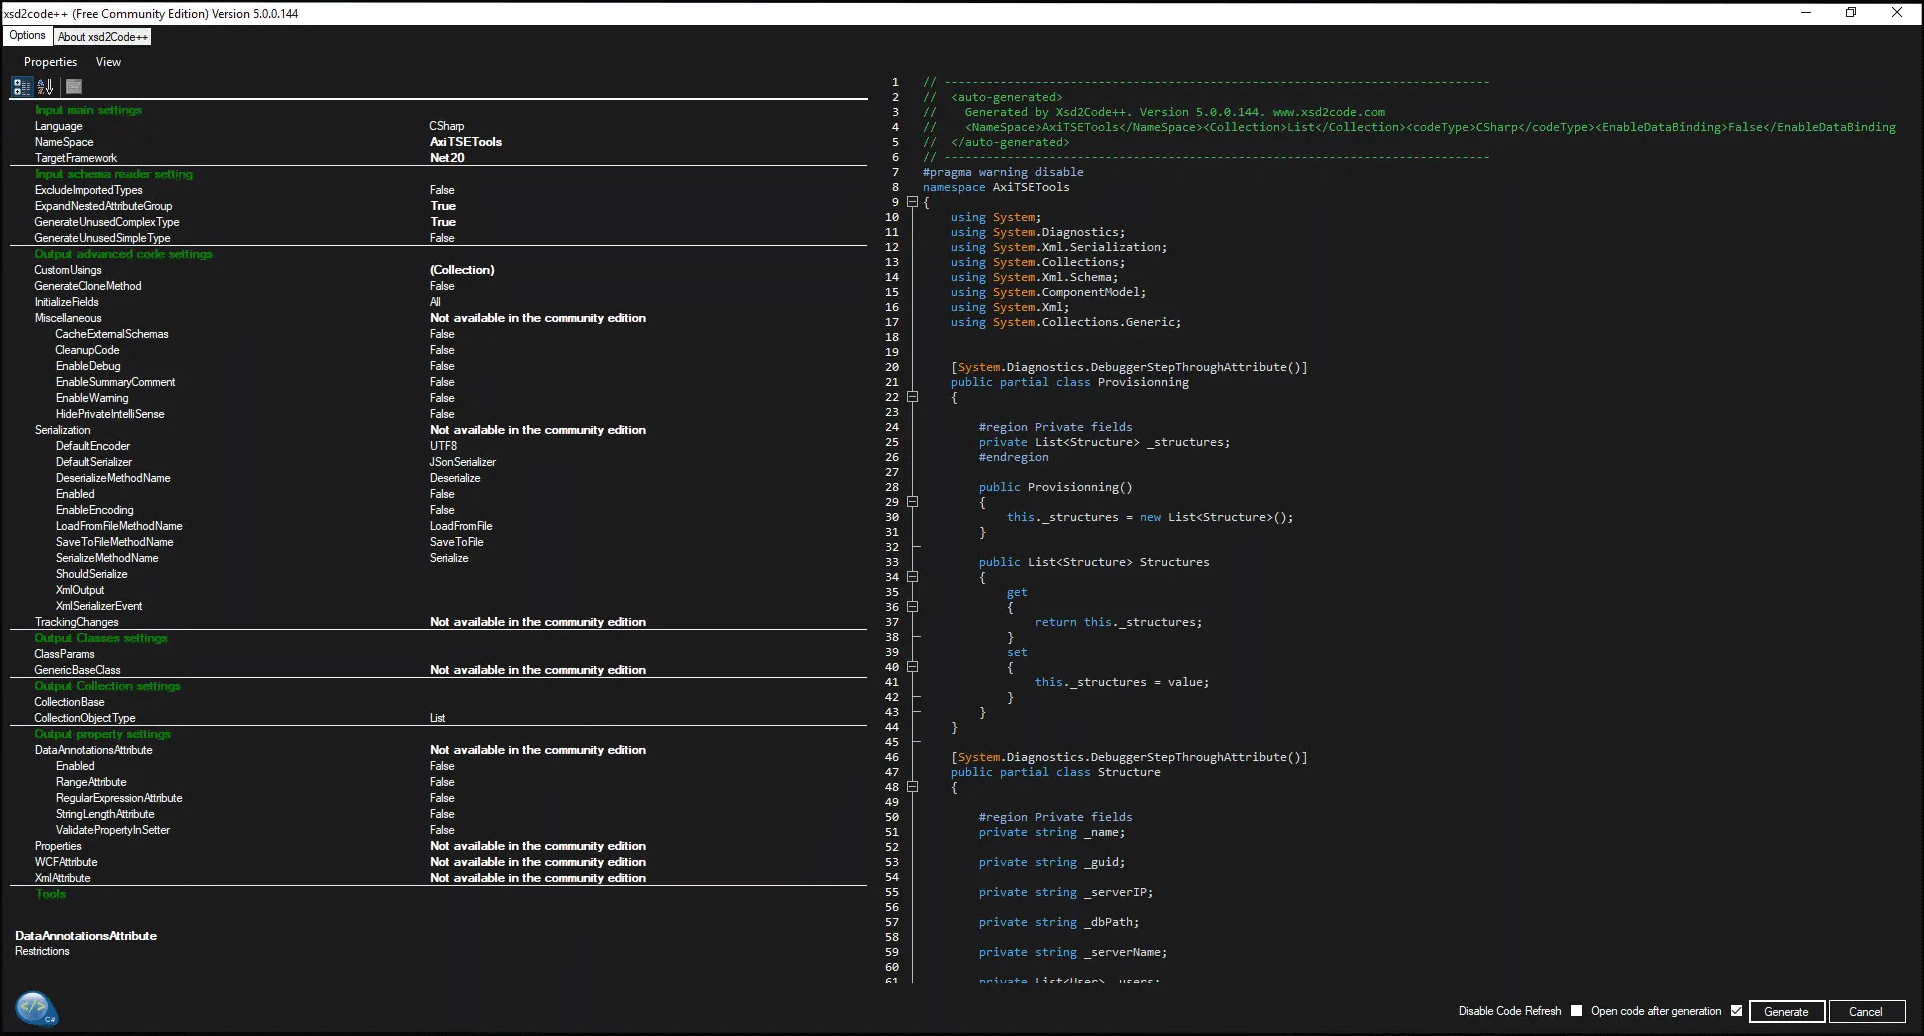Click the xsd2code++ icon in the title bar
This screenshot has height=1036, width=1924.
click(x=10, y=13)
